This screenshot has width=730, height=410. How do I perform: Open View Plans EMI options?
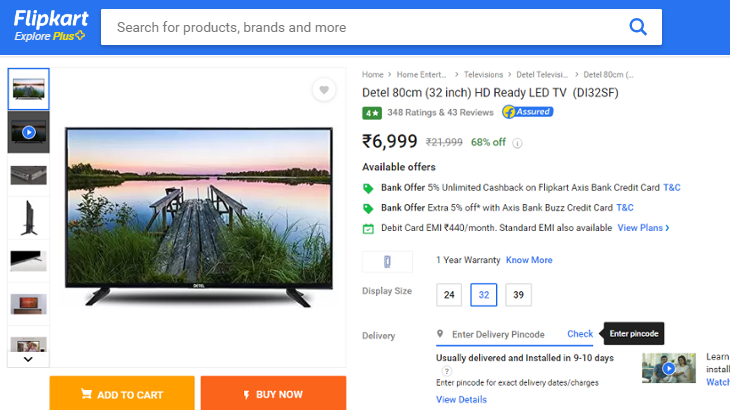click(643, 228)
